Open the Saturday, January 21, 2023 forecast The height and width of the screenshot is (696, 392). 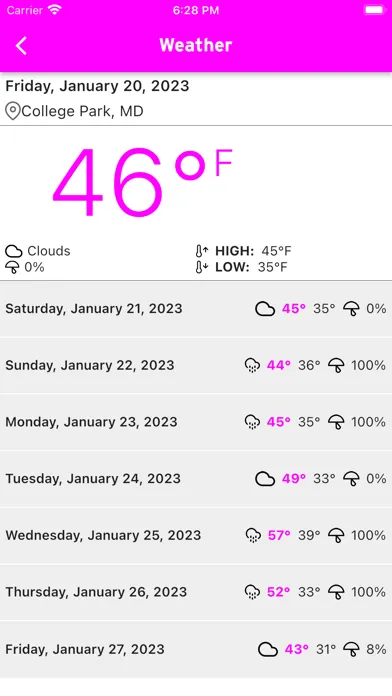click(196, 308)
